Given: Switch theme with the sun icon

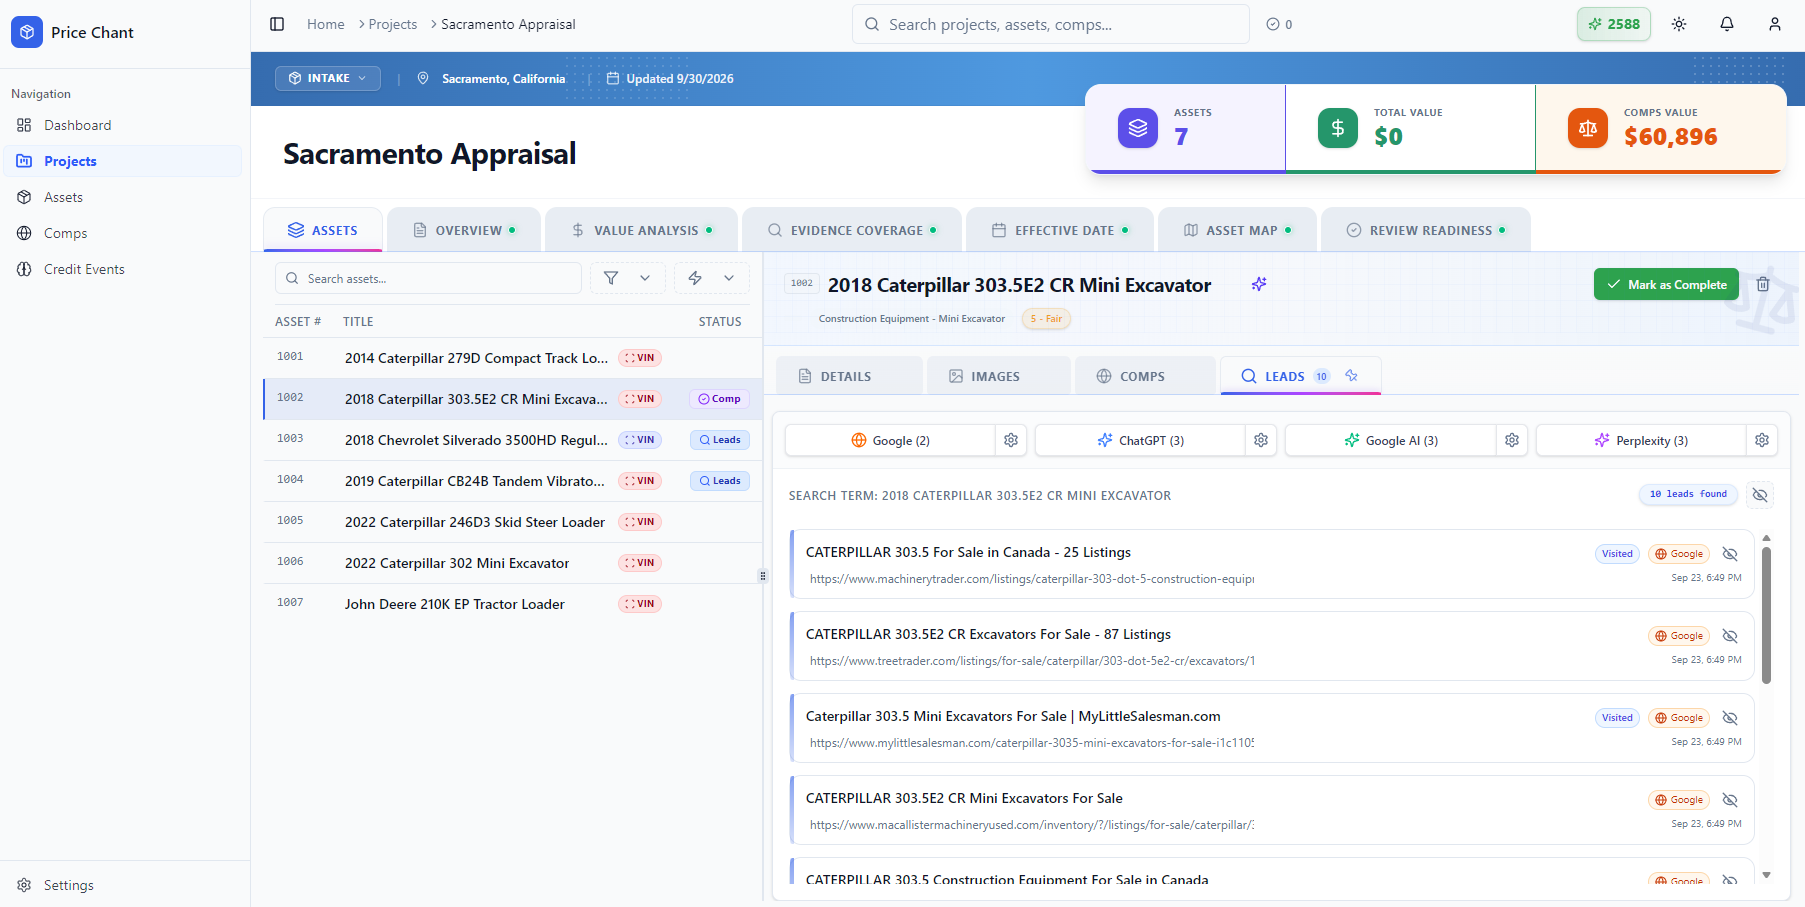Looking at the screenshot, I should (1679, 24).
